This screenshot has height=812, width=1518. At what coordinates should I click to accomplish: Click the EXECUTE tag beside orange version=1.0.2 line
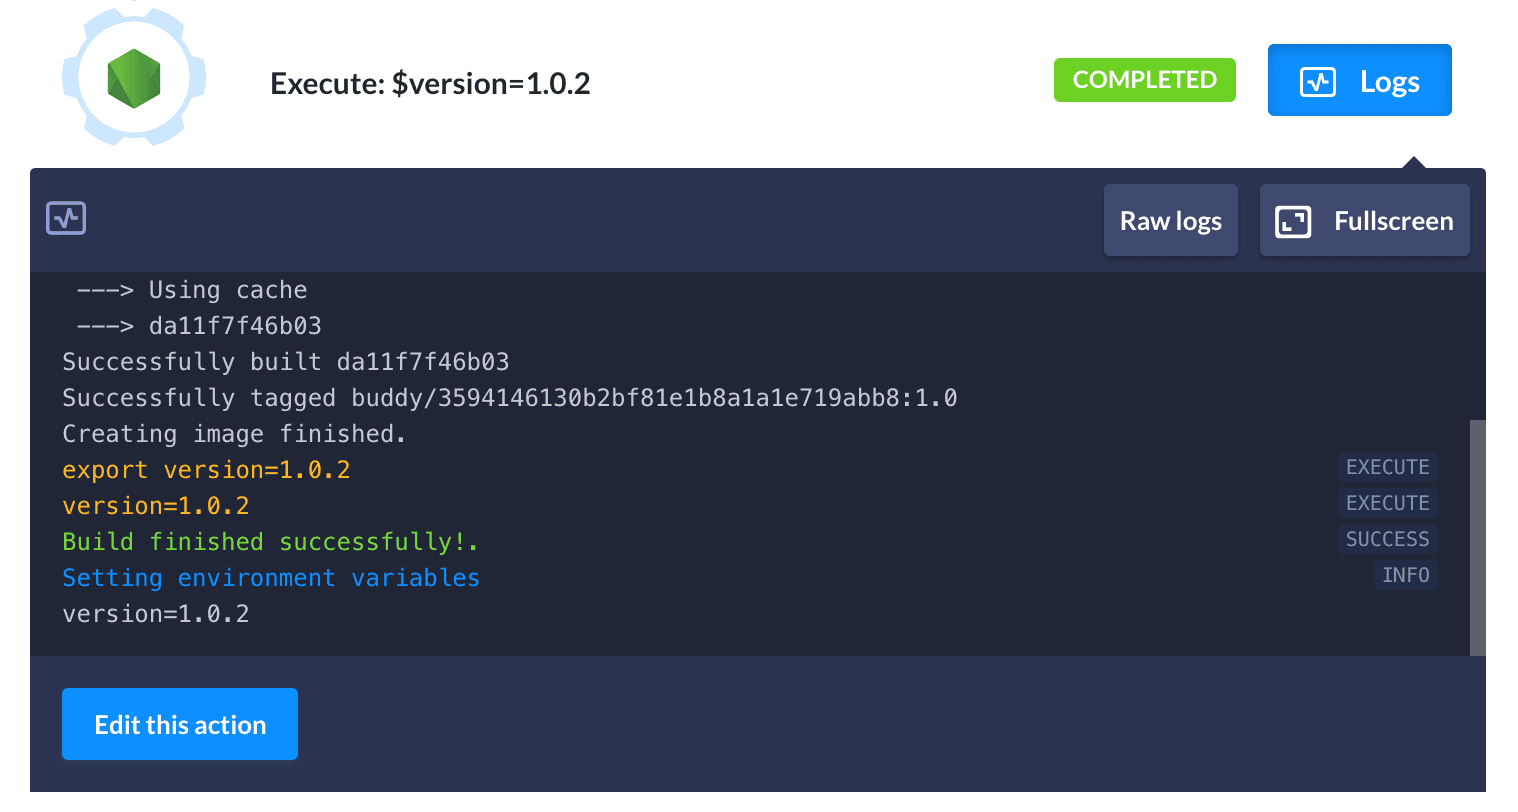click(1387, 503)
